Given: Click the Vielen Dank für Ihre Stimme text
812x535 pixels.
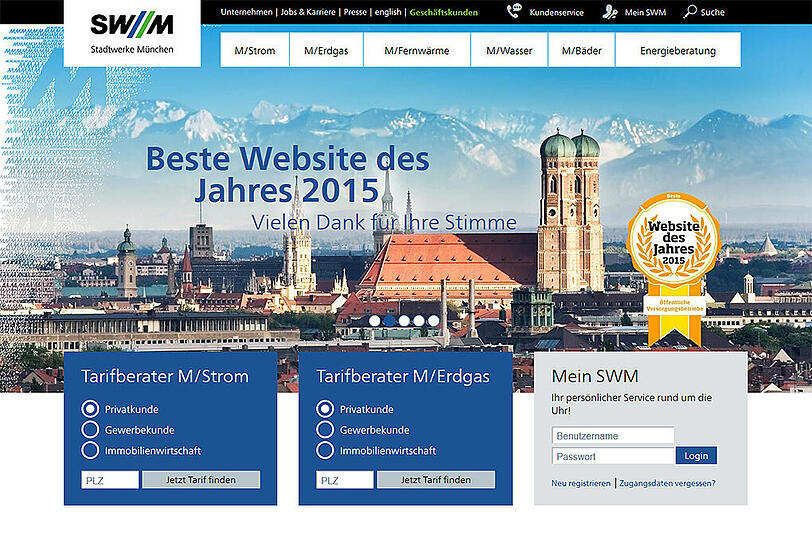Looking at the screenshot, I should tap(384, 222).
